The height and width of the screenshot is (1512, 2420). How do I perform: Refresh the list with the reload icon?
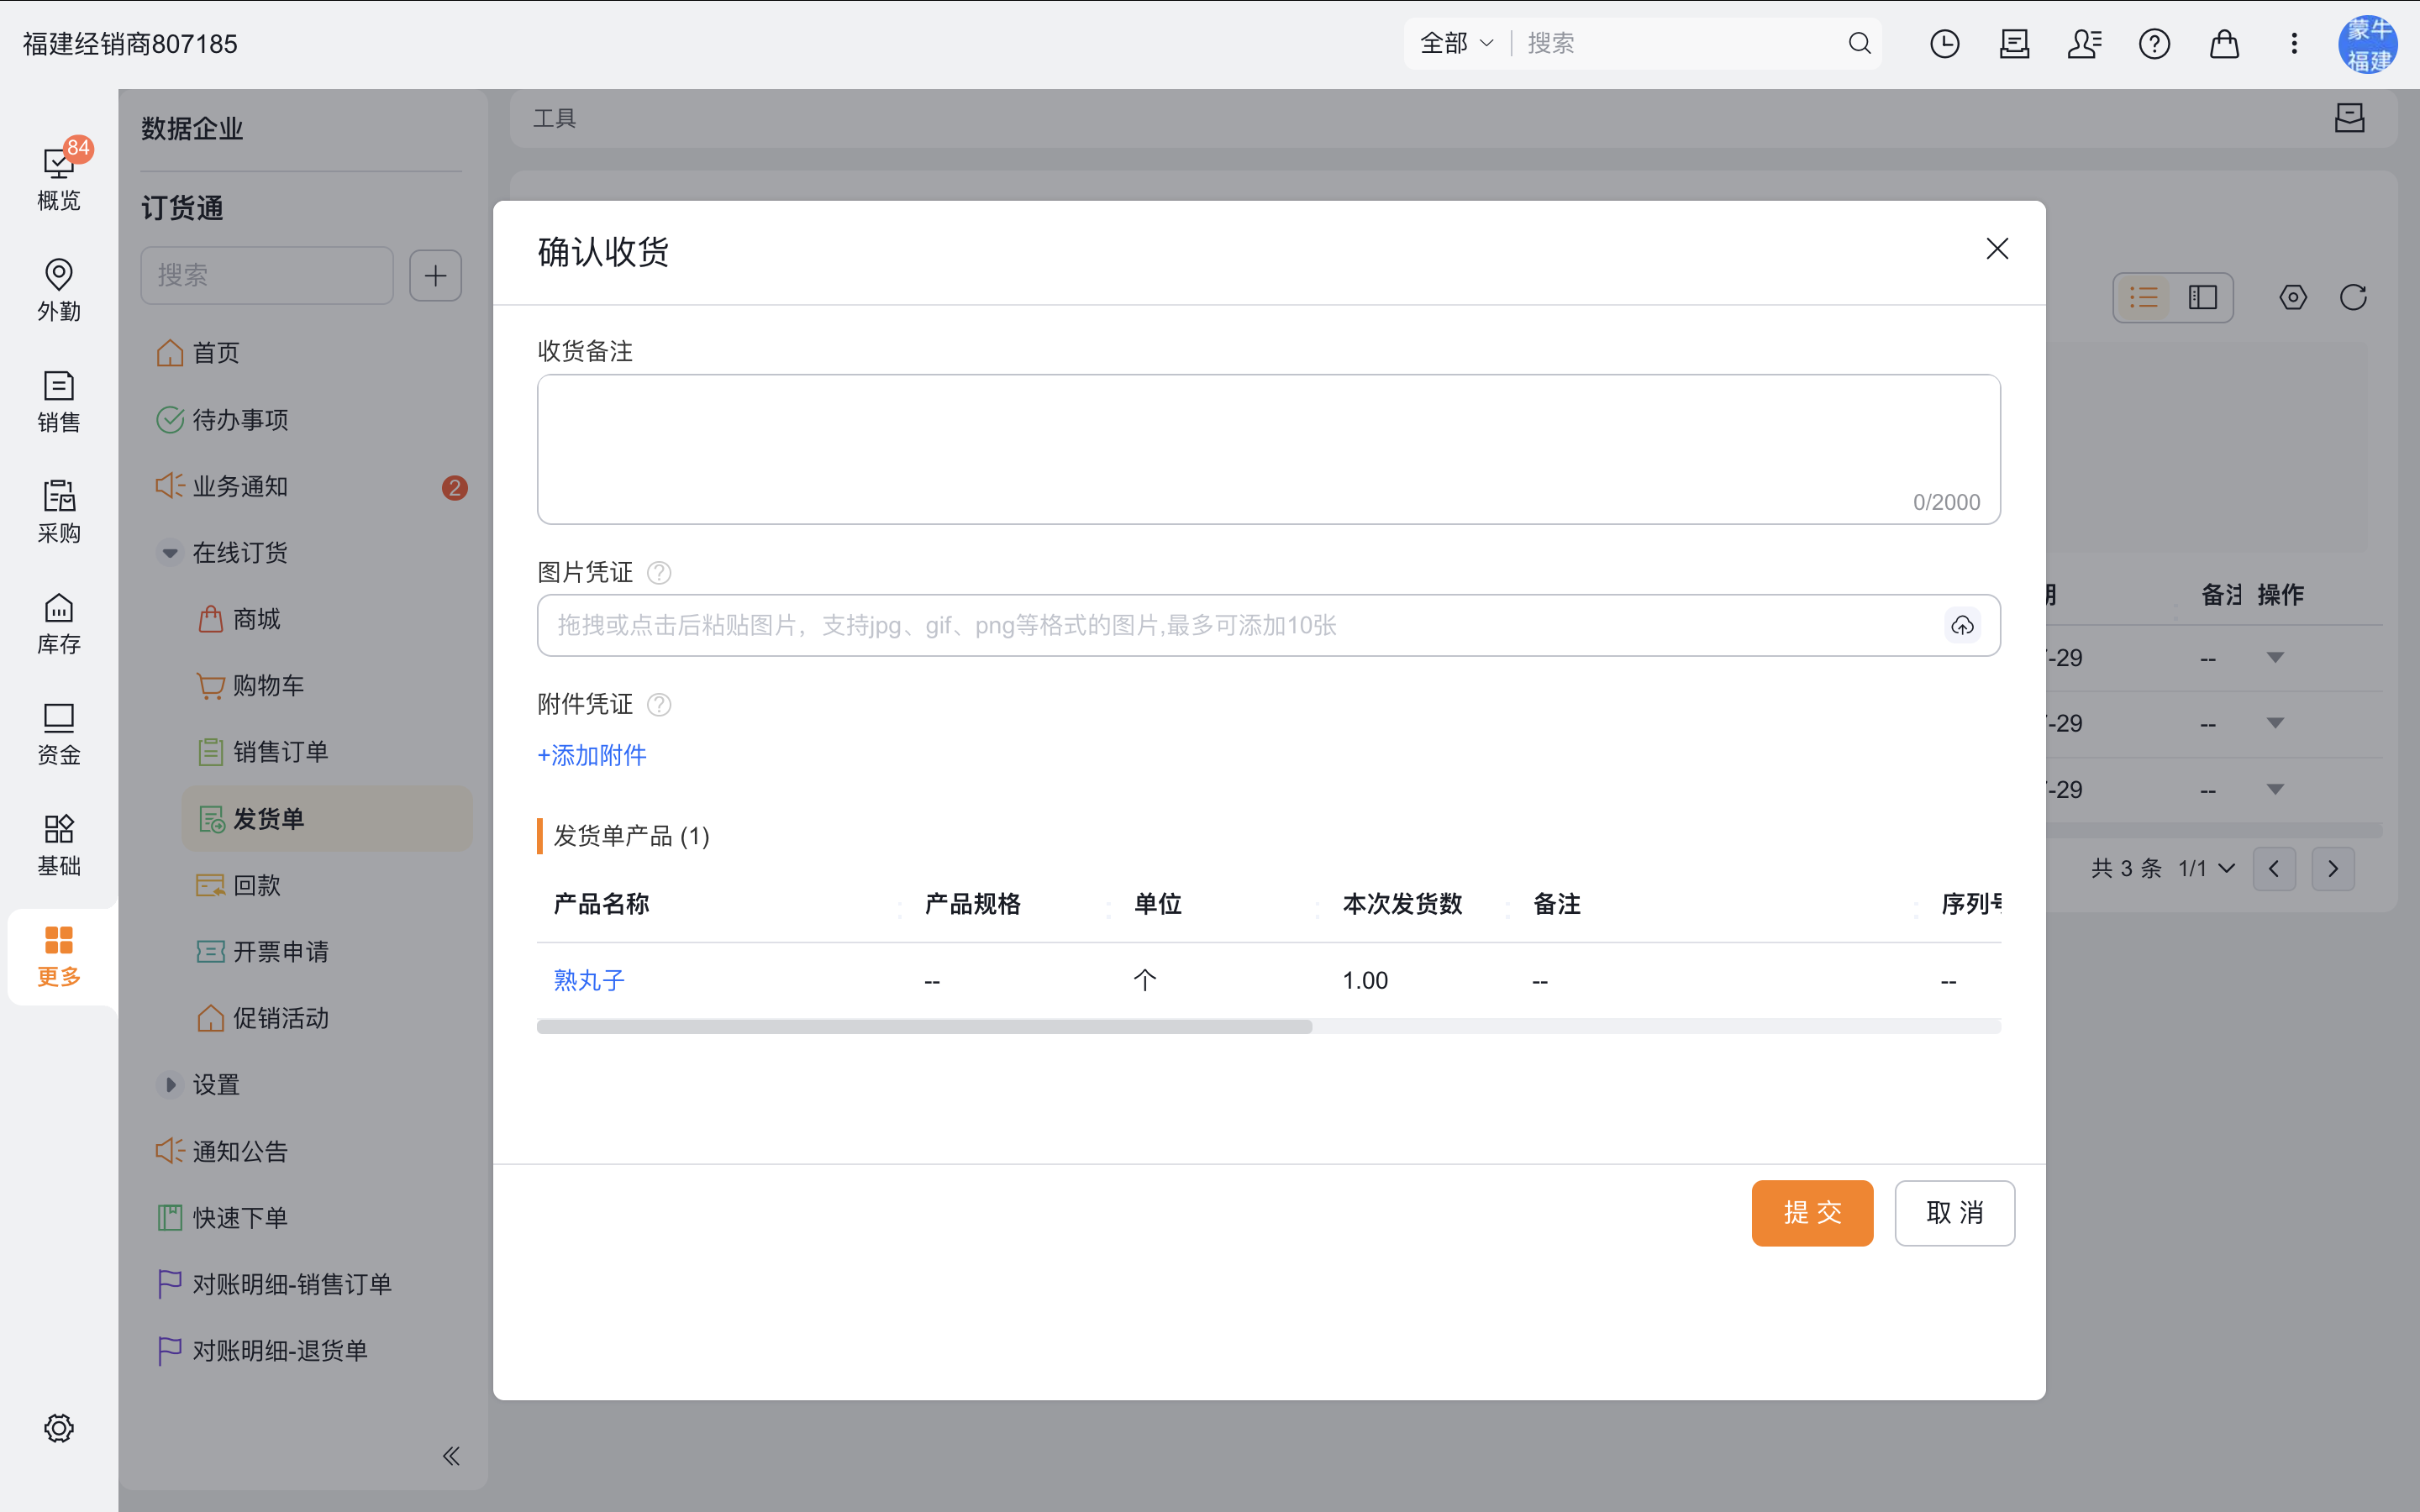pyautogui.click(x=2353, y=297)
